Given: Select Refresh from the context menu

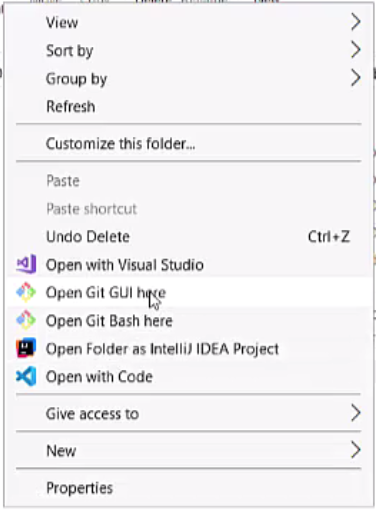Looking at the screenshot, I should coord(189,106).
